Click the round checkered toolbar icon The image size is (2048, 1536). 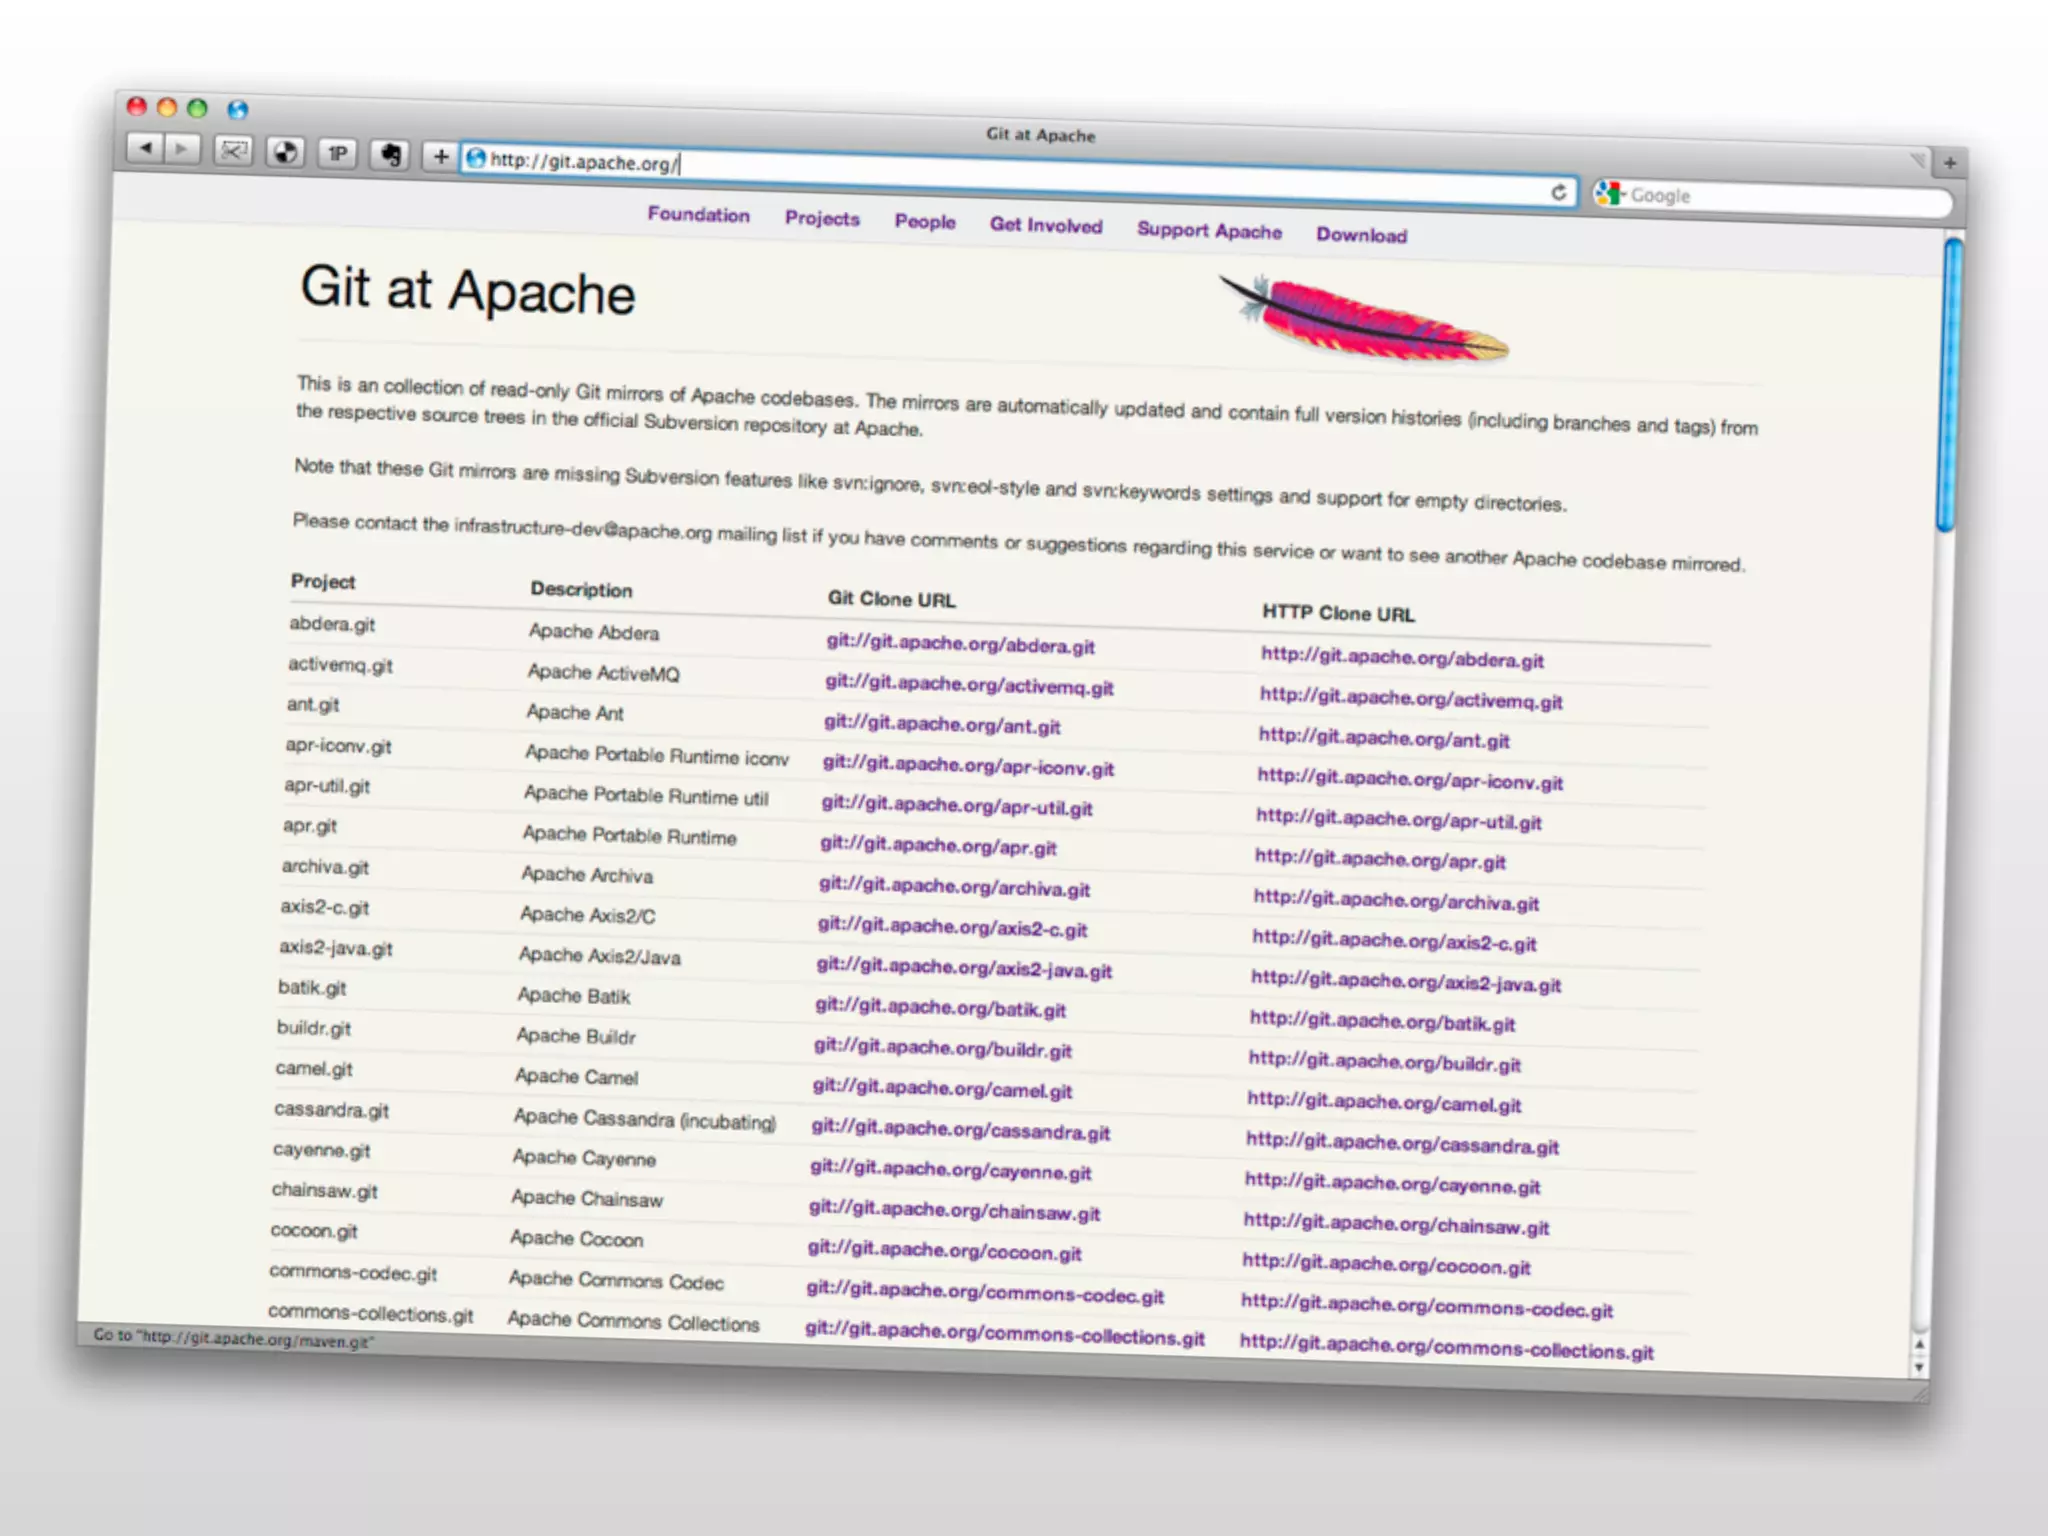[x=286, y=152]
